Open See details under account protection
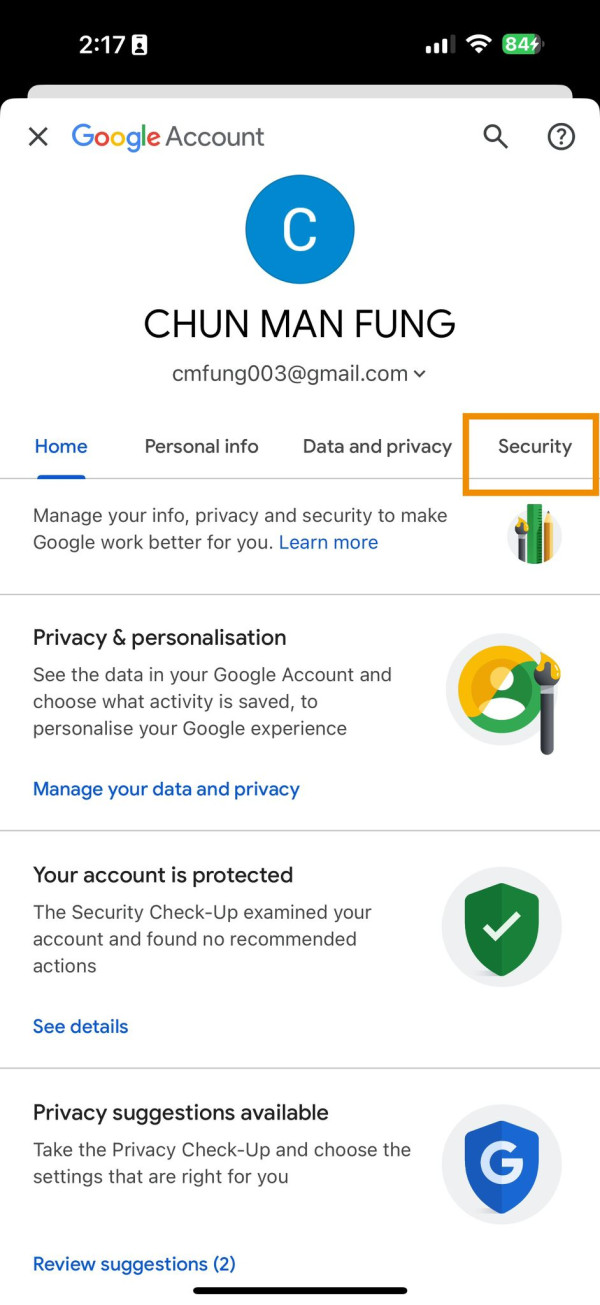This screenshot has width=600, height=1305. pyautogui.click(x=80, y=1026)
